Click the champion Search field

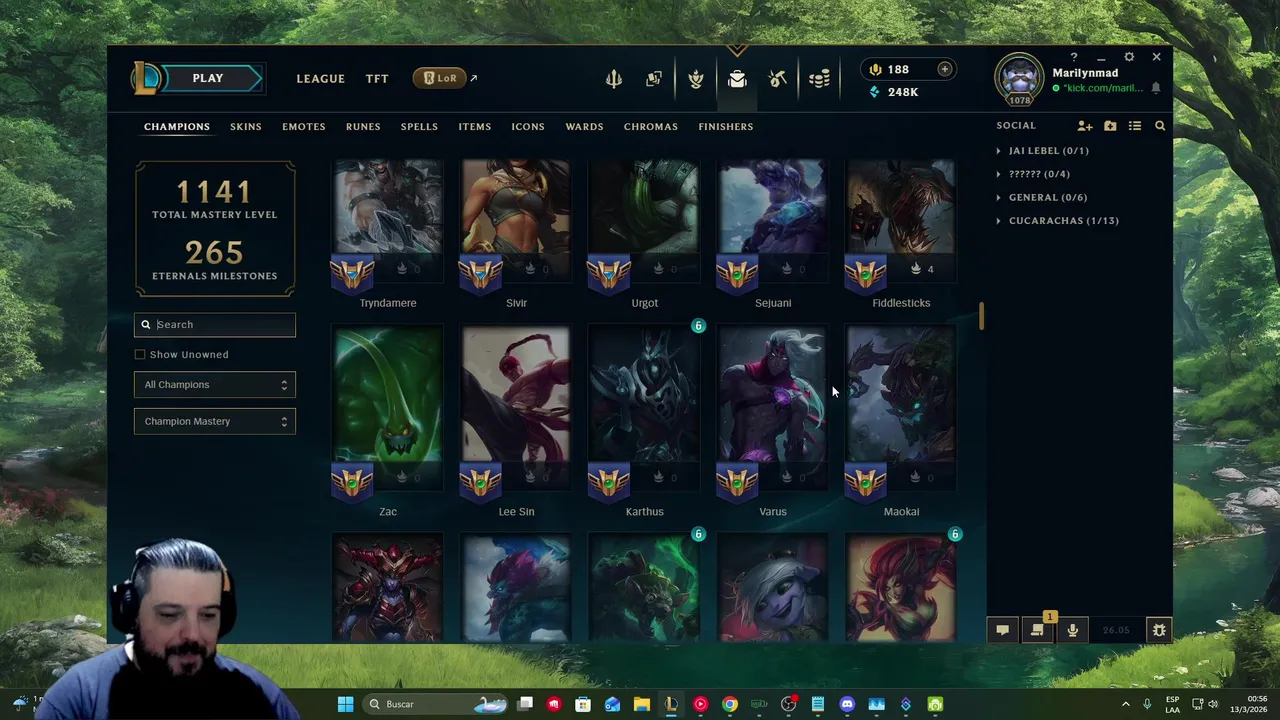215,324
